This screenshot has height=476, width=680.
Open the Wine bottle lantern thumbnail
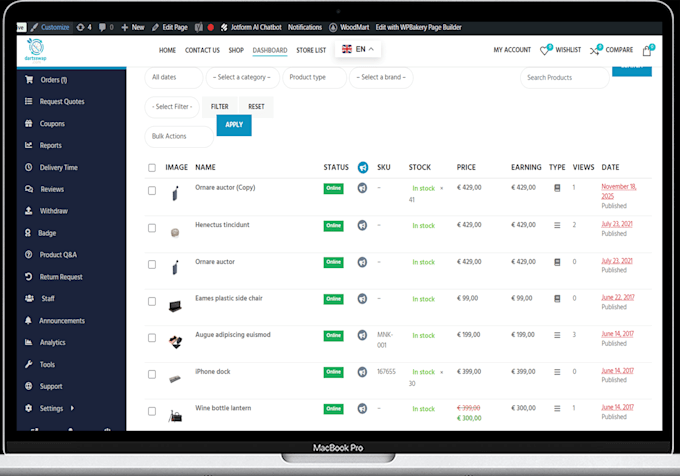[x=175, y=415]
